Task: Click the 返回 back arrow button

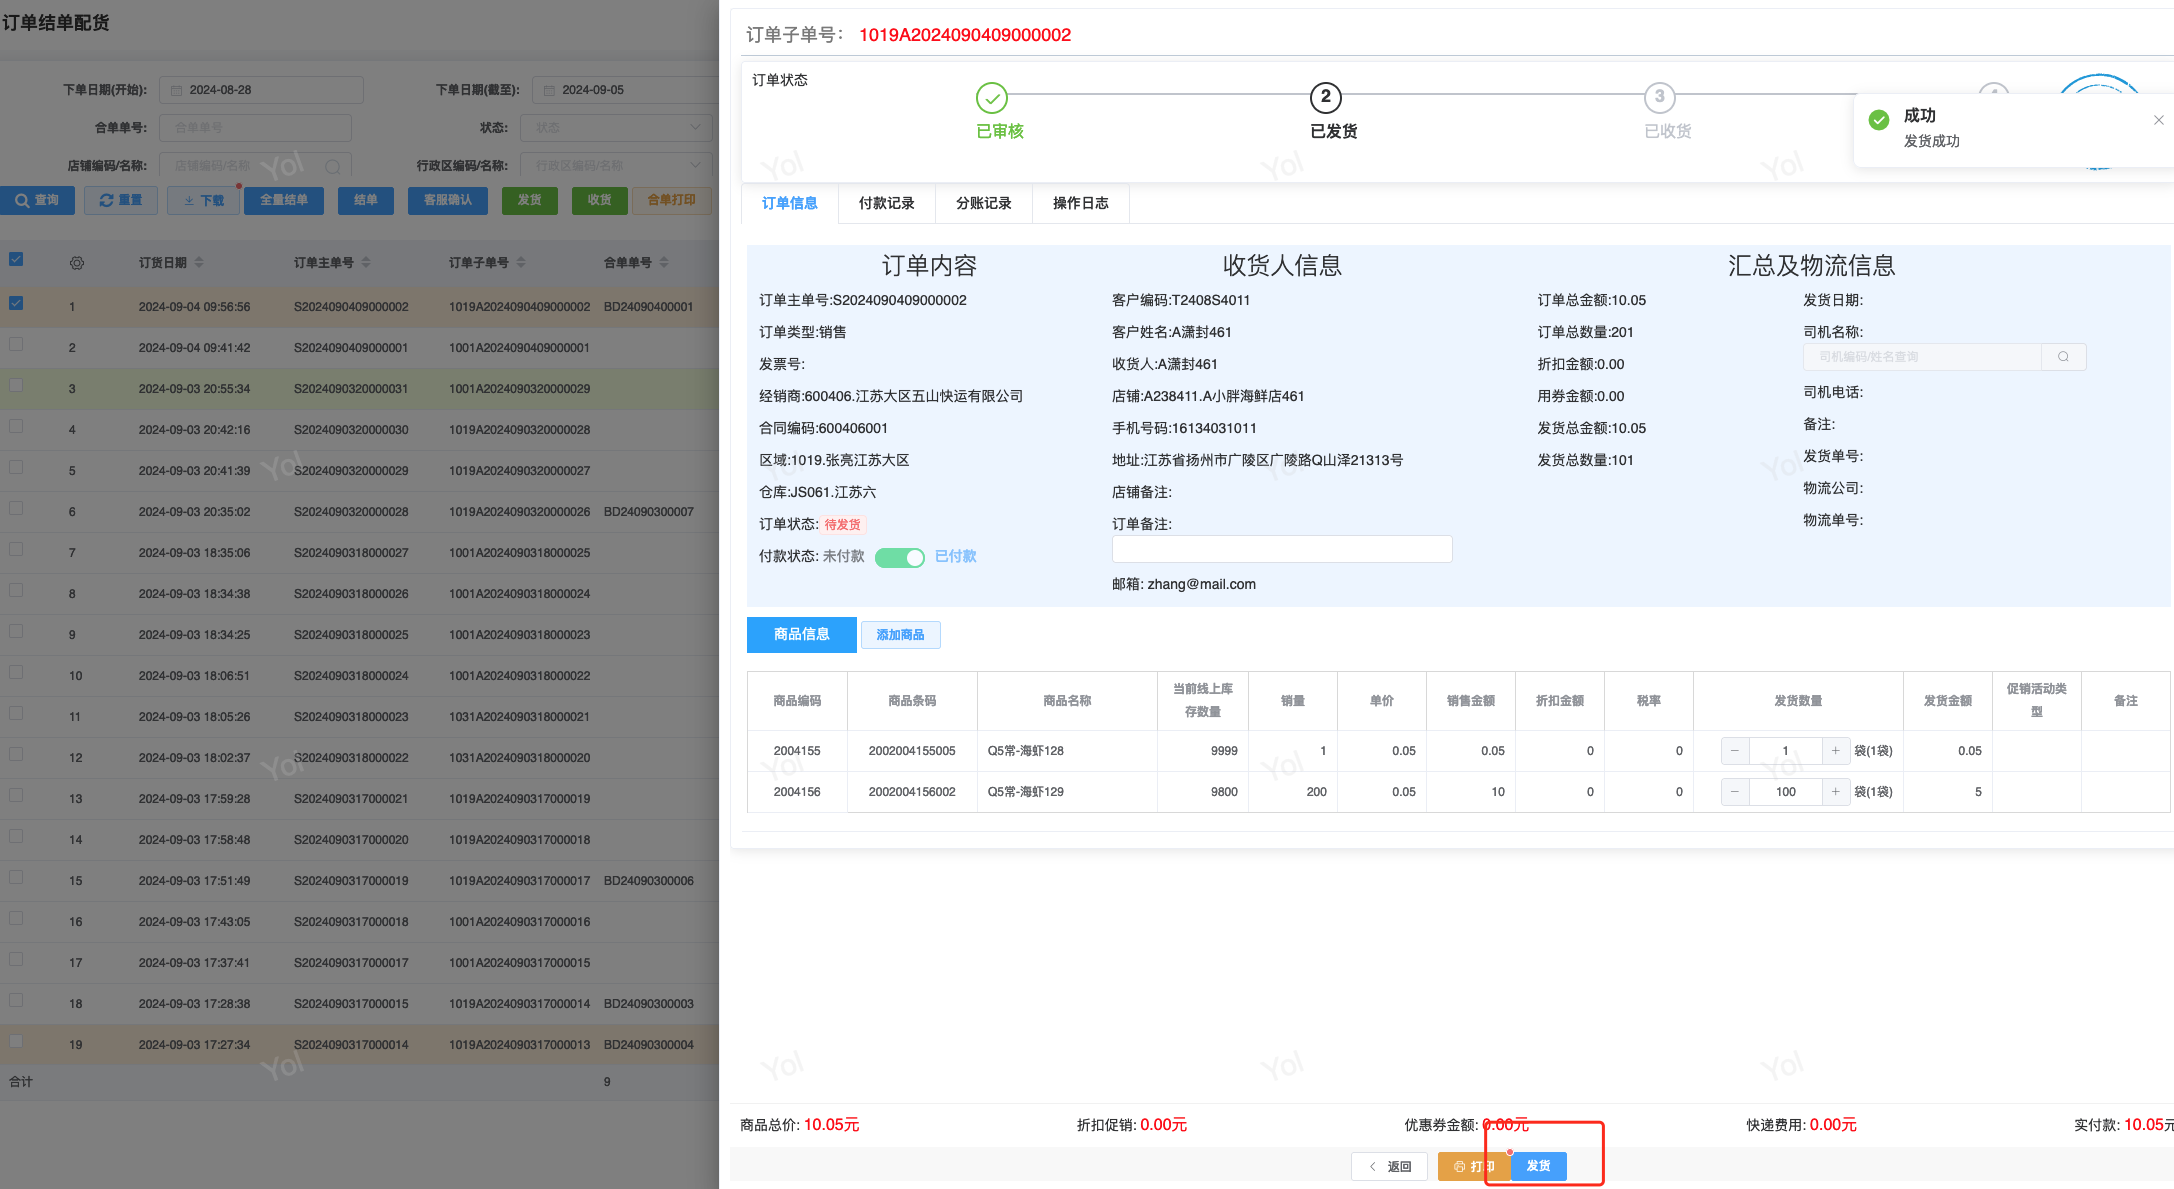Action: click(x=1389, y=1166)
